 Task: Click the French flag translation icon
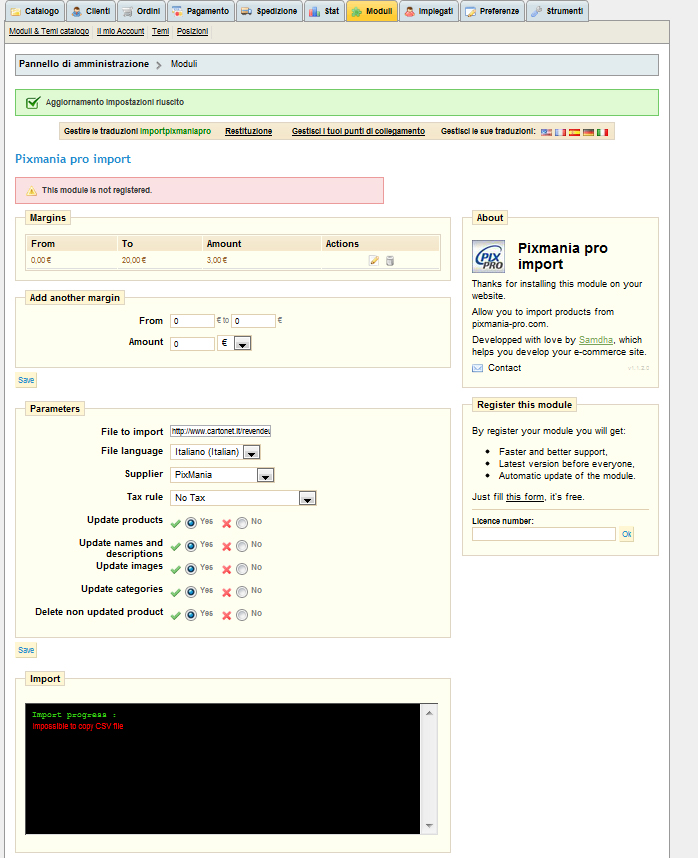point(560,132)
